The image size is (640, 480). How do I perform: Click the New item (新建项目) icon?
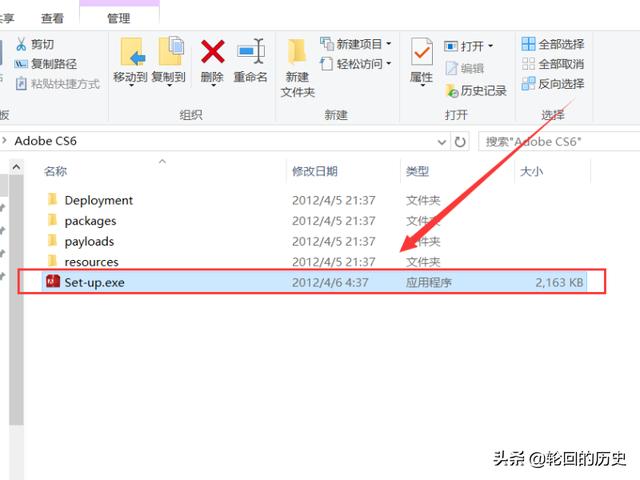[x=327, y=44]
